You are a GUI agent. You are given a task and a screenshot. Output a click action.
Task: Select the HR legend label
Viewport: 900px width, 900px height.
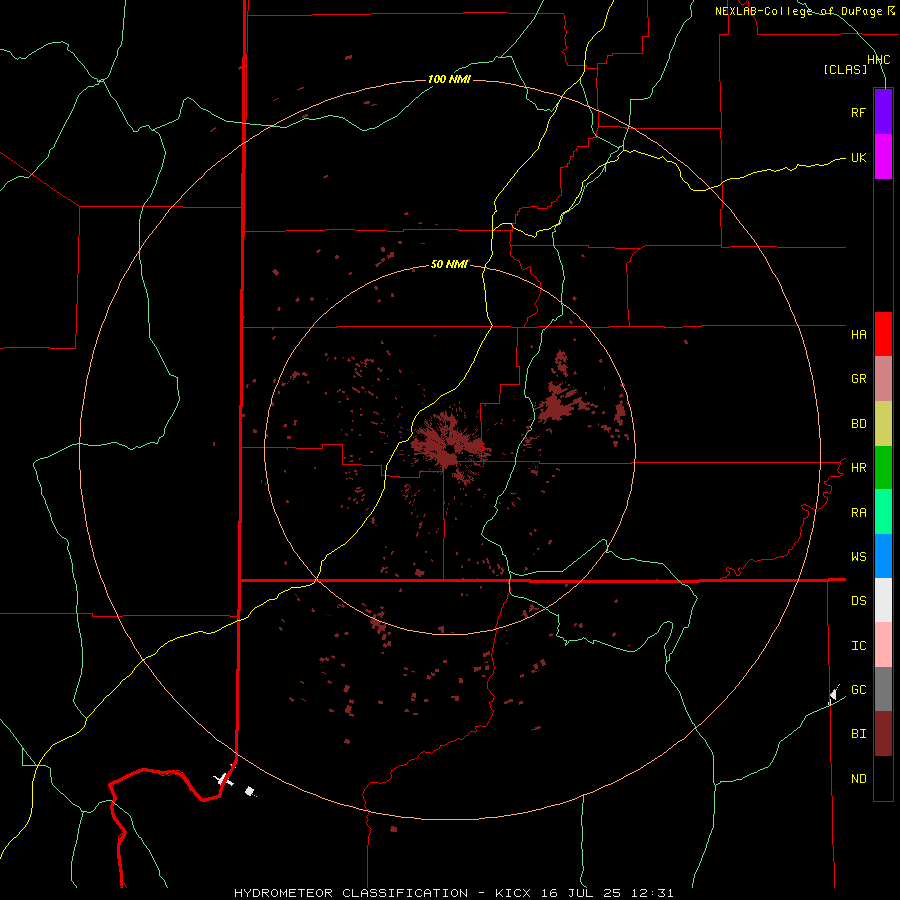(x=858, y=468)
